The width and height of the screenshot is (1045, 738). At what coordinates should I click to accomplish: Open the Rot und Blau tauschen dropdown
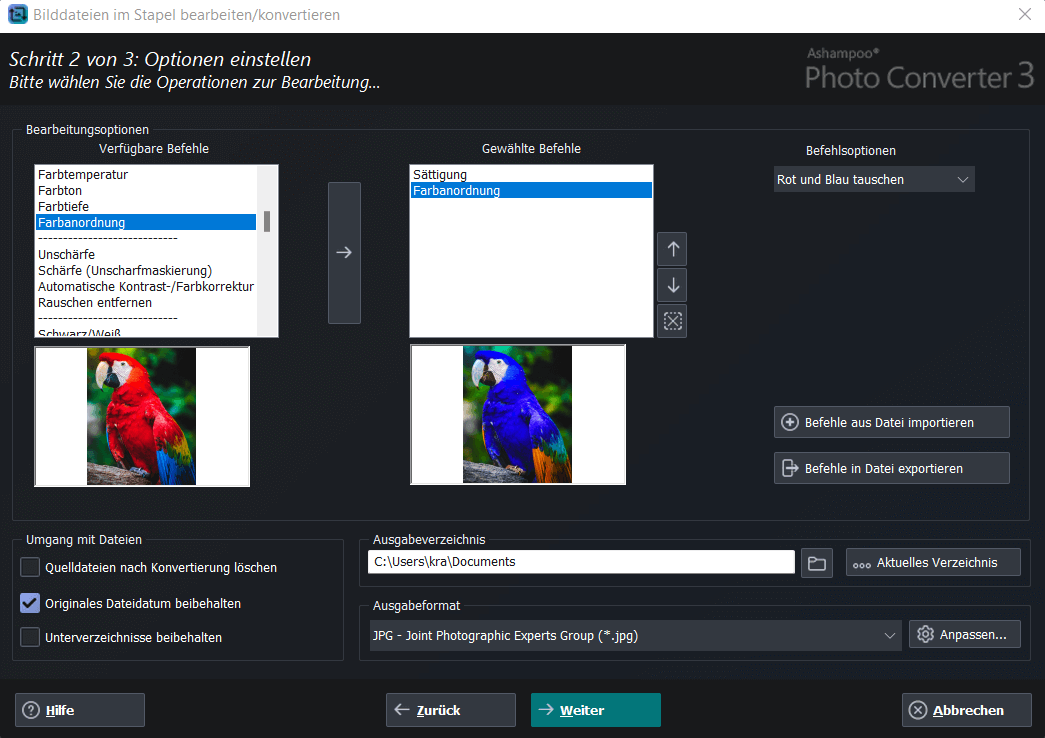(x=873, y=180)
